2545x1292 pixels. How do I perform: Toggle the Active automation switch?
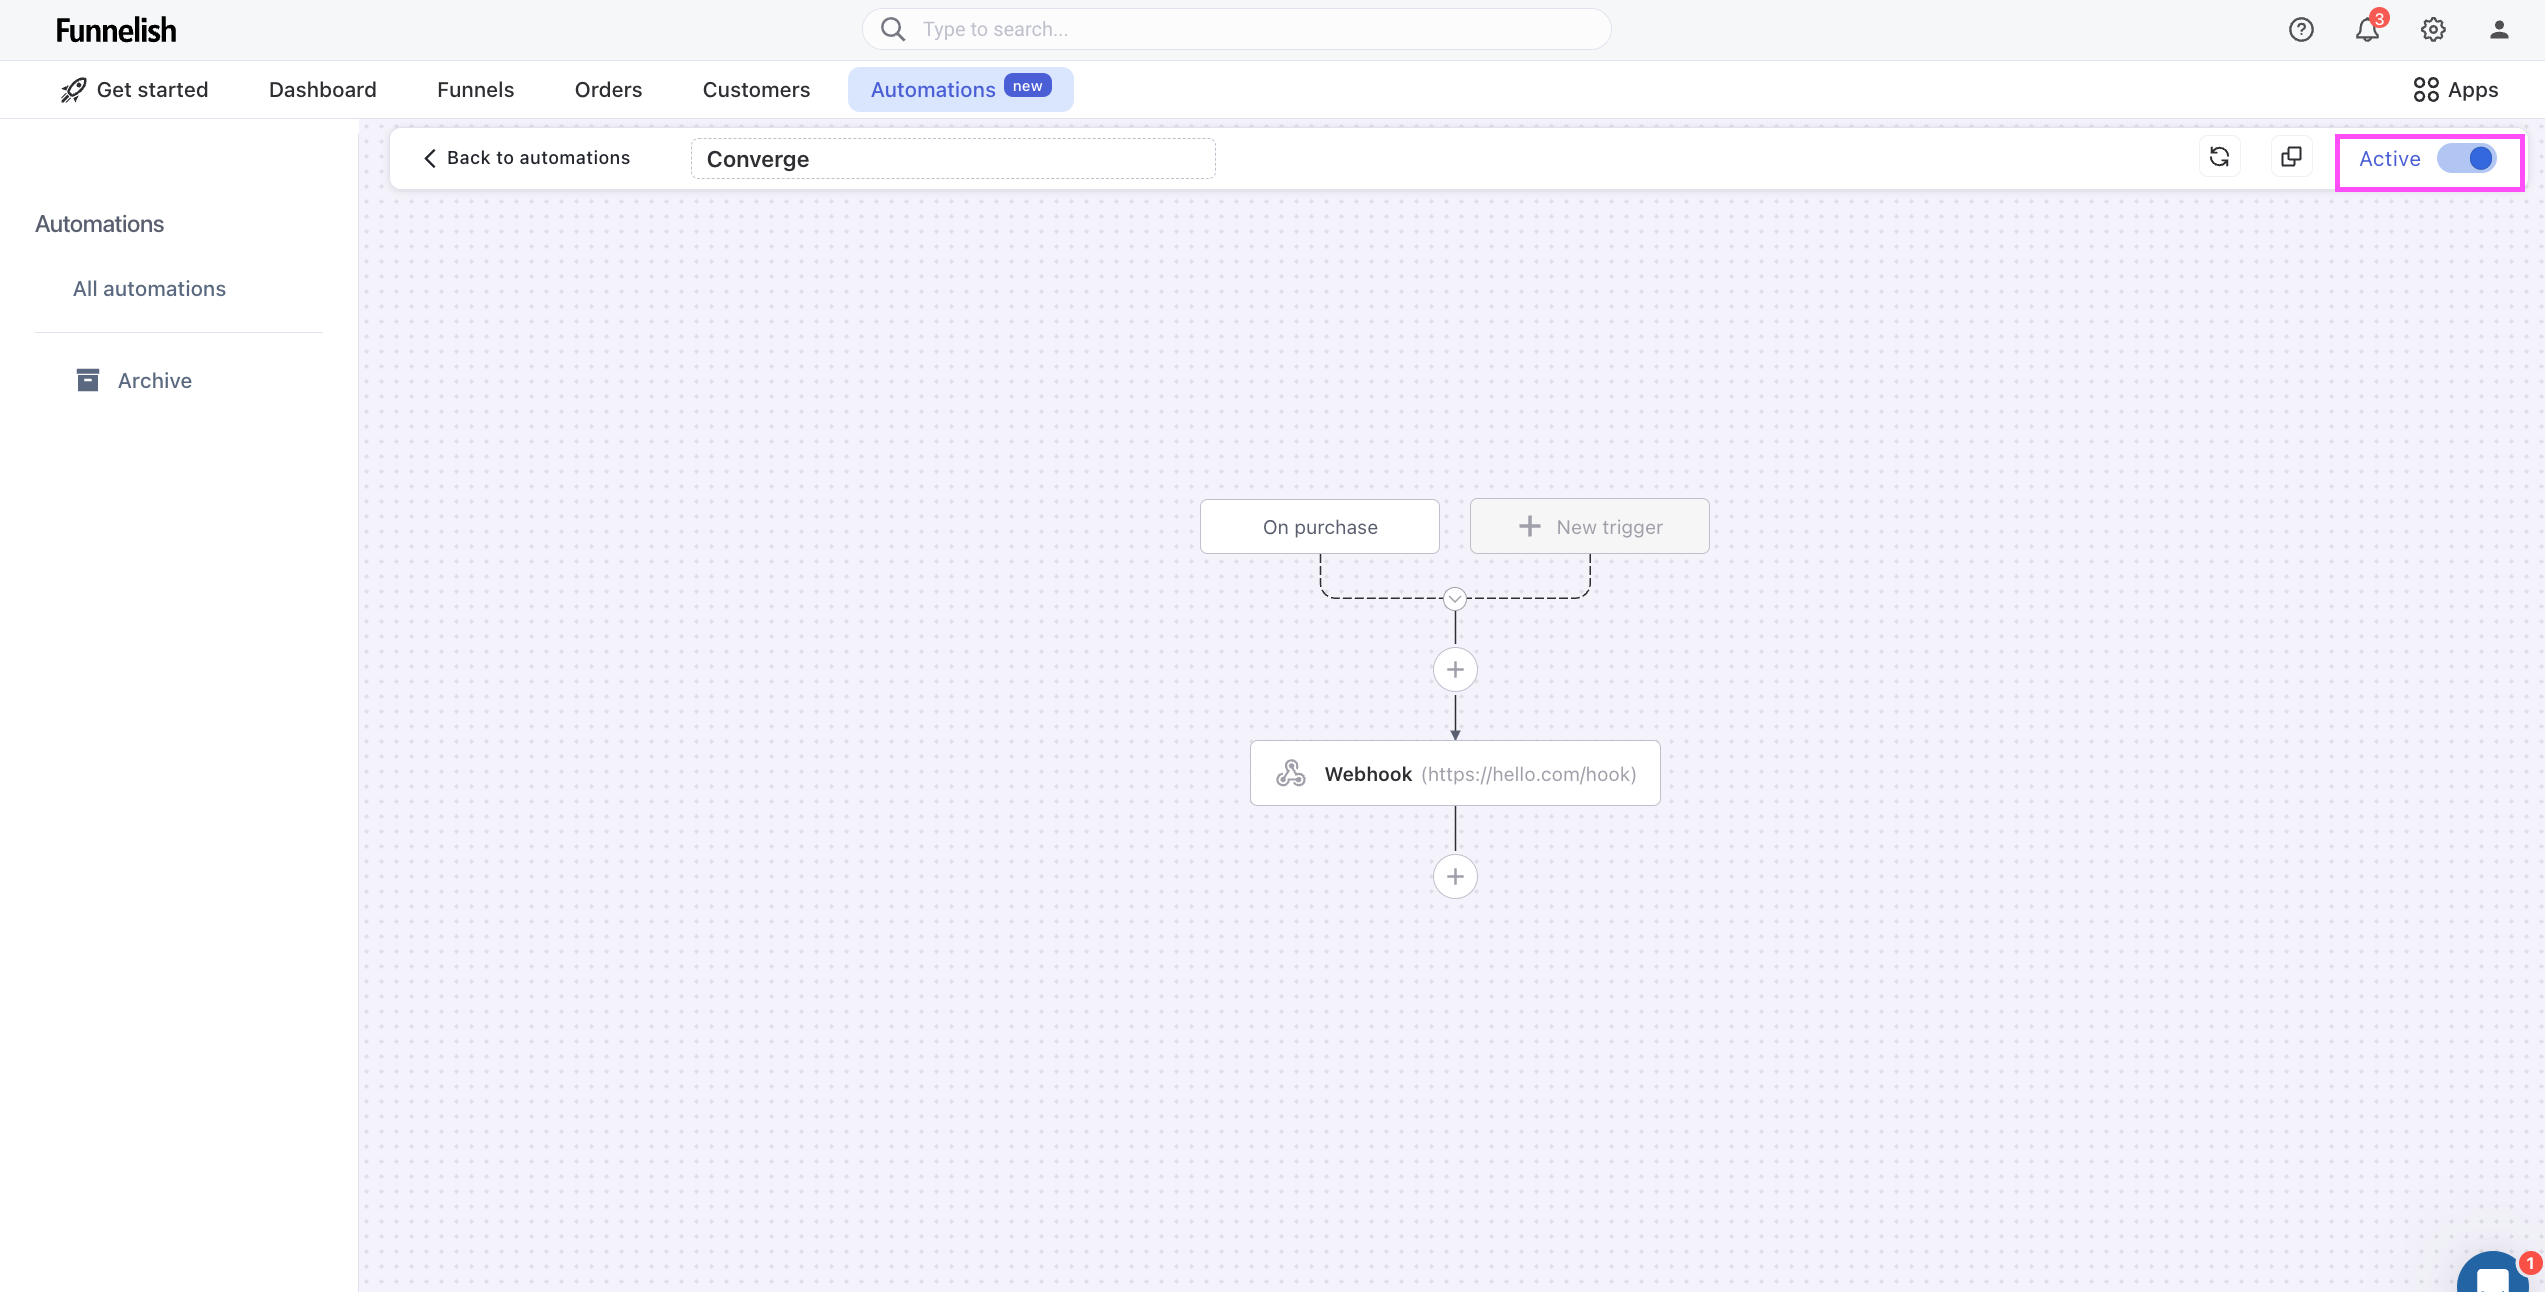[x=2466, y=159]
